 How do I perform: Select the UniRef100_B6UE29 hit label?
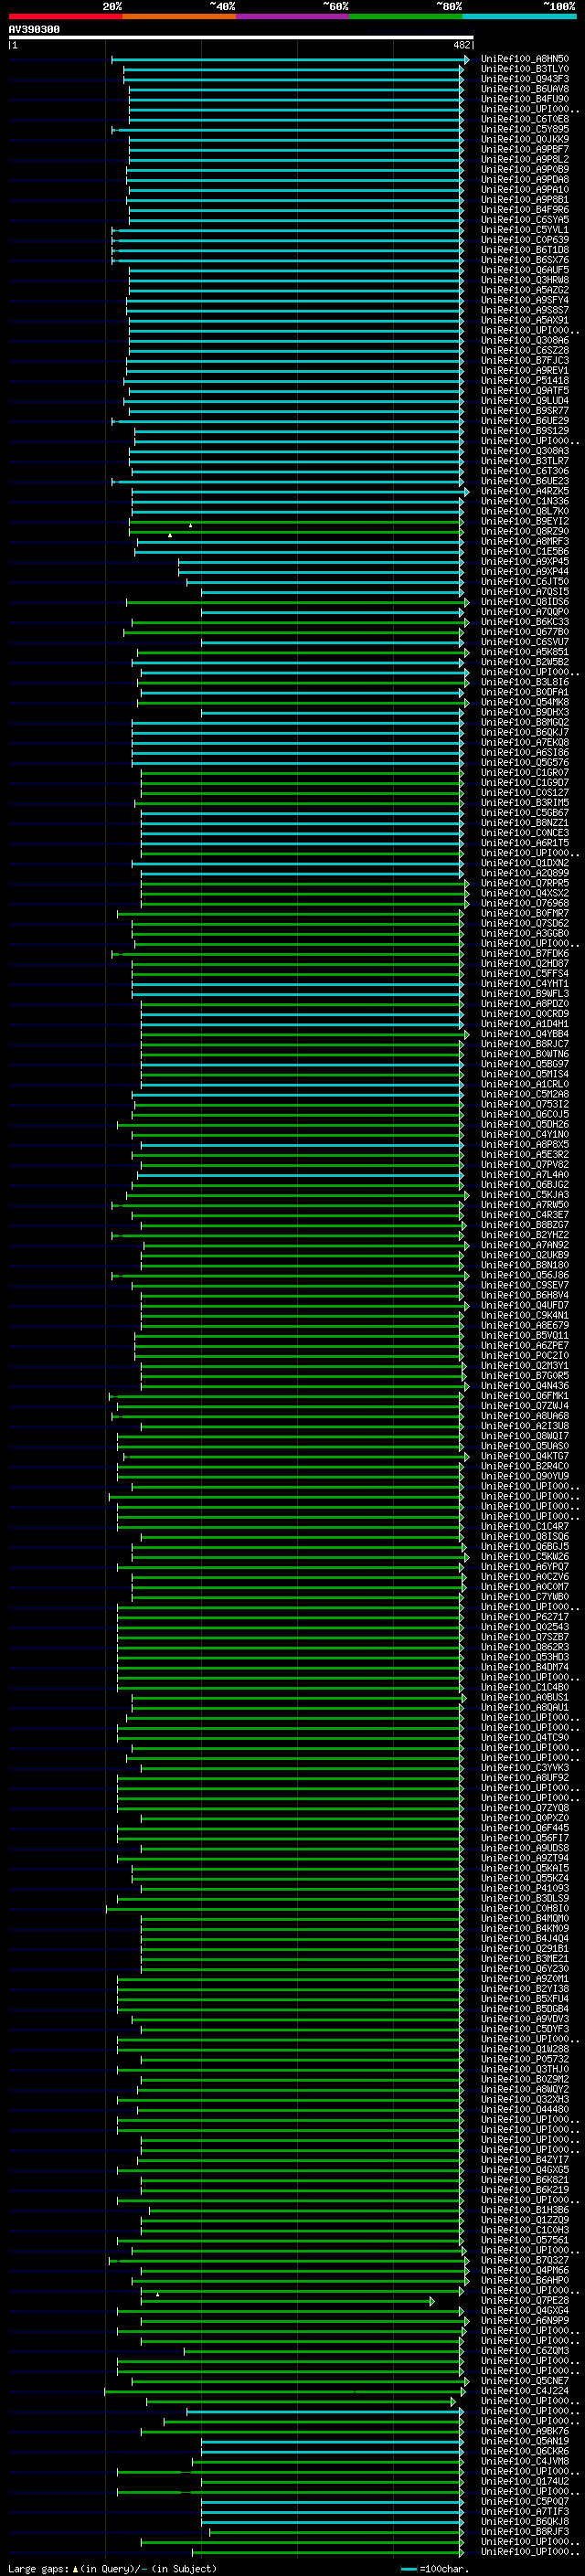pyautogui.click(x=525, y=421)
